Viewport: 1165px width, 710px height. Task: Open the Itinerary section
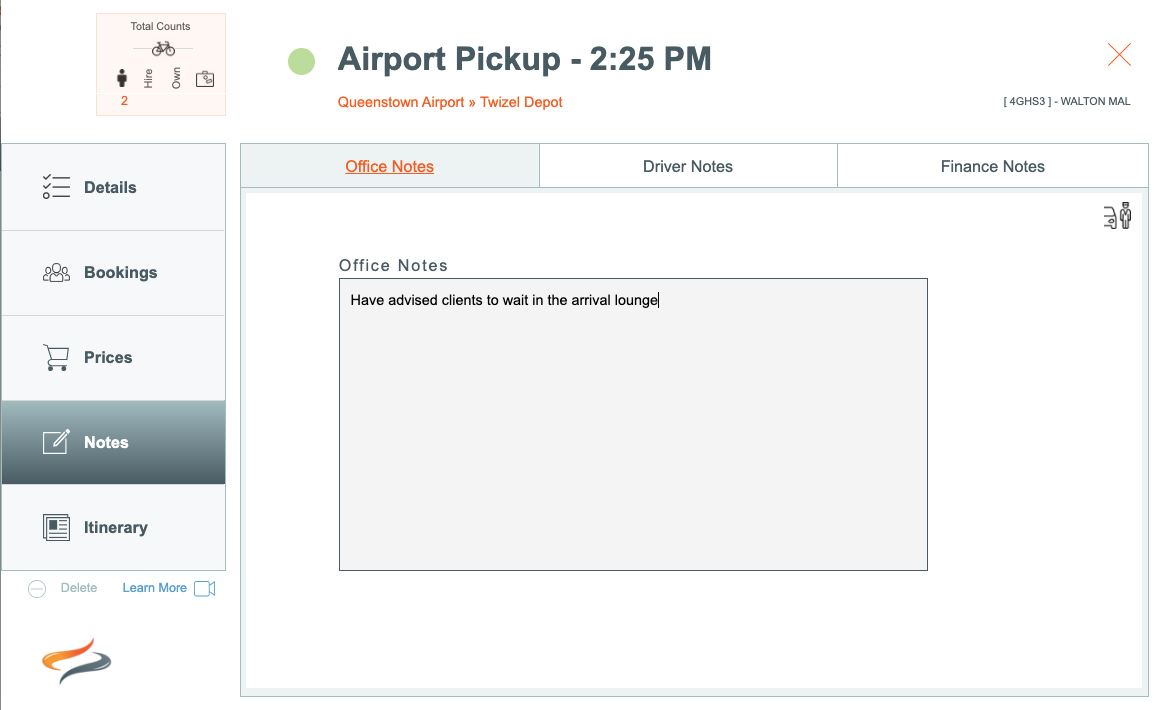(x=114, y=527)
